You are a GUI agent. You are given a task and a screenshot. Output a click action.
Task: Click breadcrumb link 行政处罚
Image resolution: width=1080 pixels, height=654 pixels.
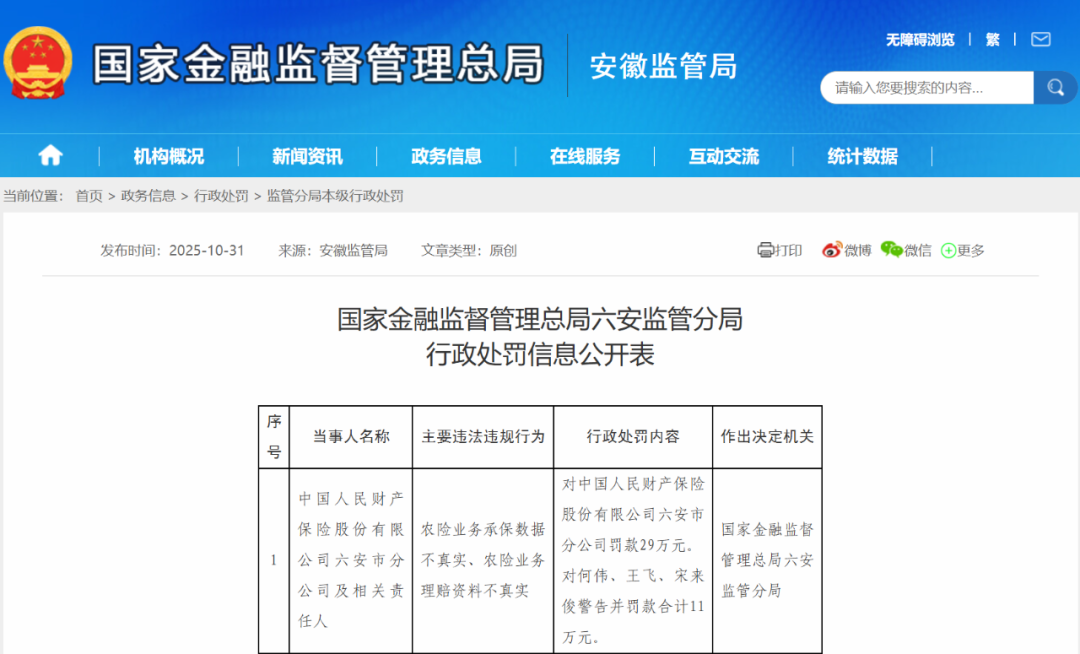tap(221, 196)
